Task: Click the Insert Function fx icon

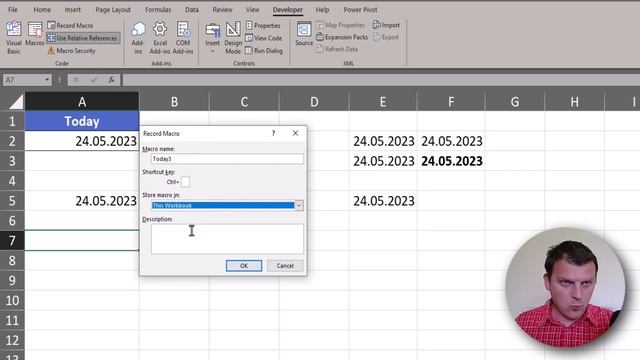Action: [111, 80]
